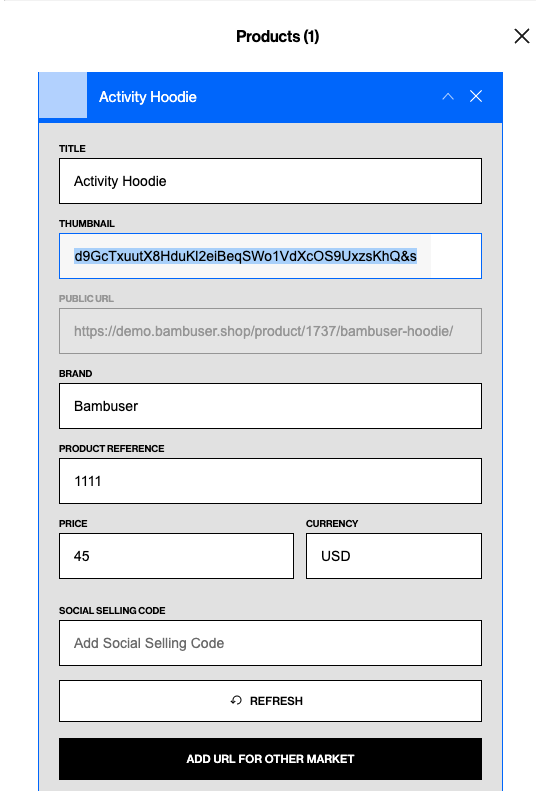Click the Currency field showing USD
Viewport: 536px width, 791px height.
coord(394,556)
